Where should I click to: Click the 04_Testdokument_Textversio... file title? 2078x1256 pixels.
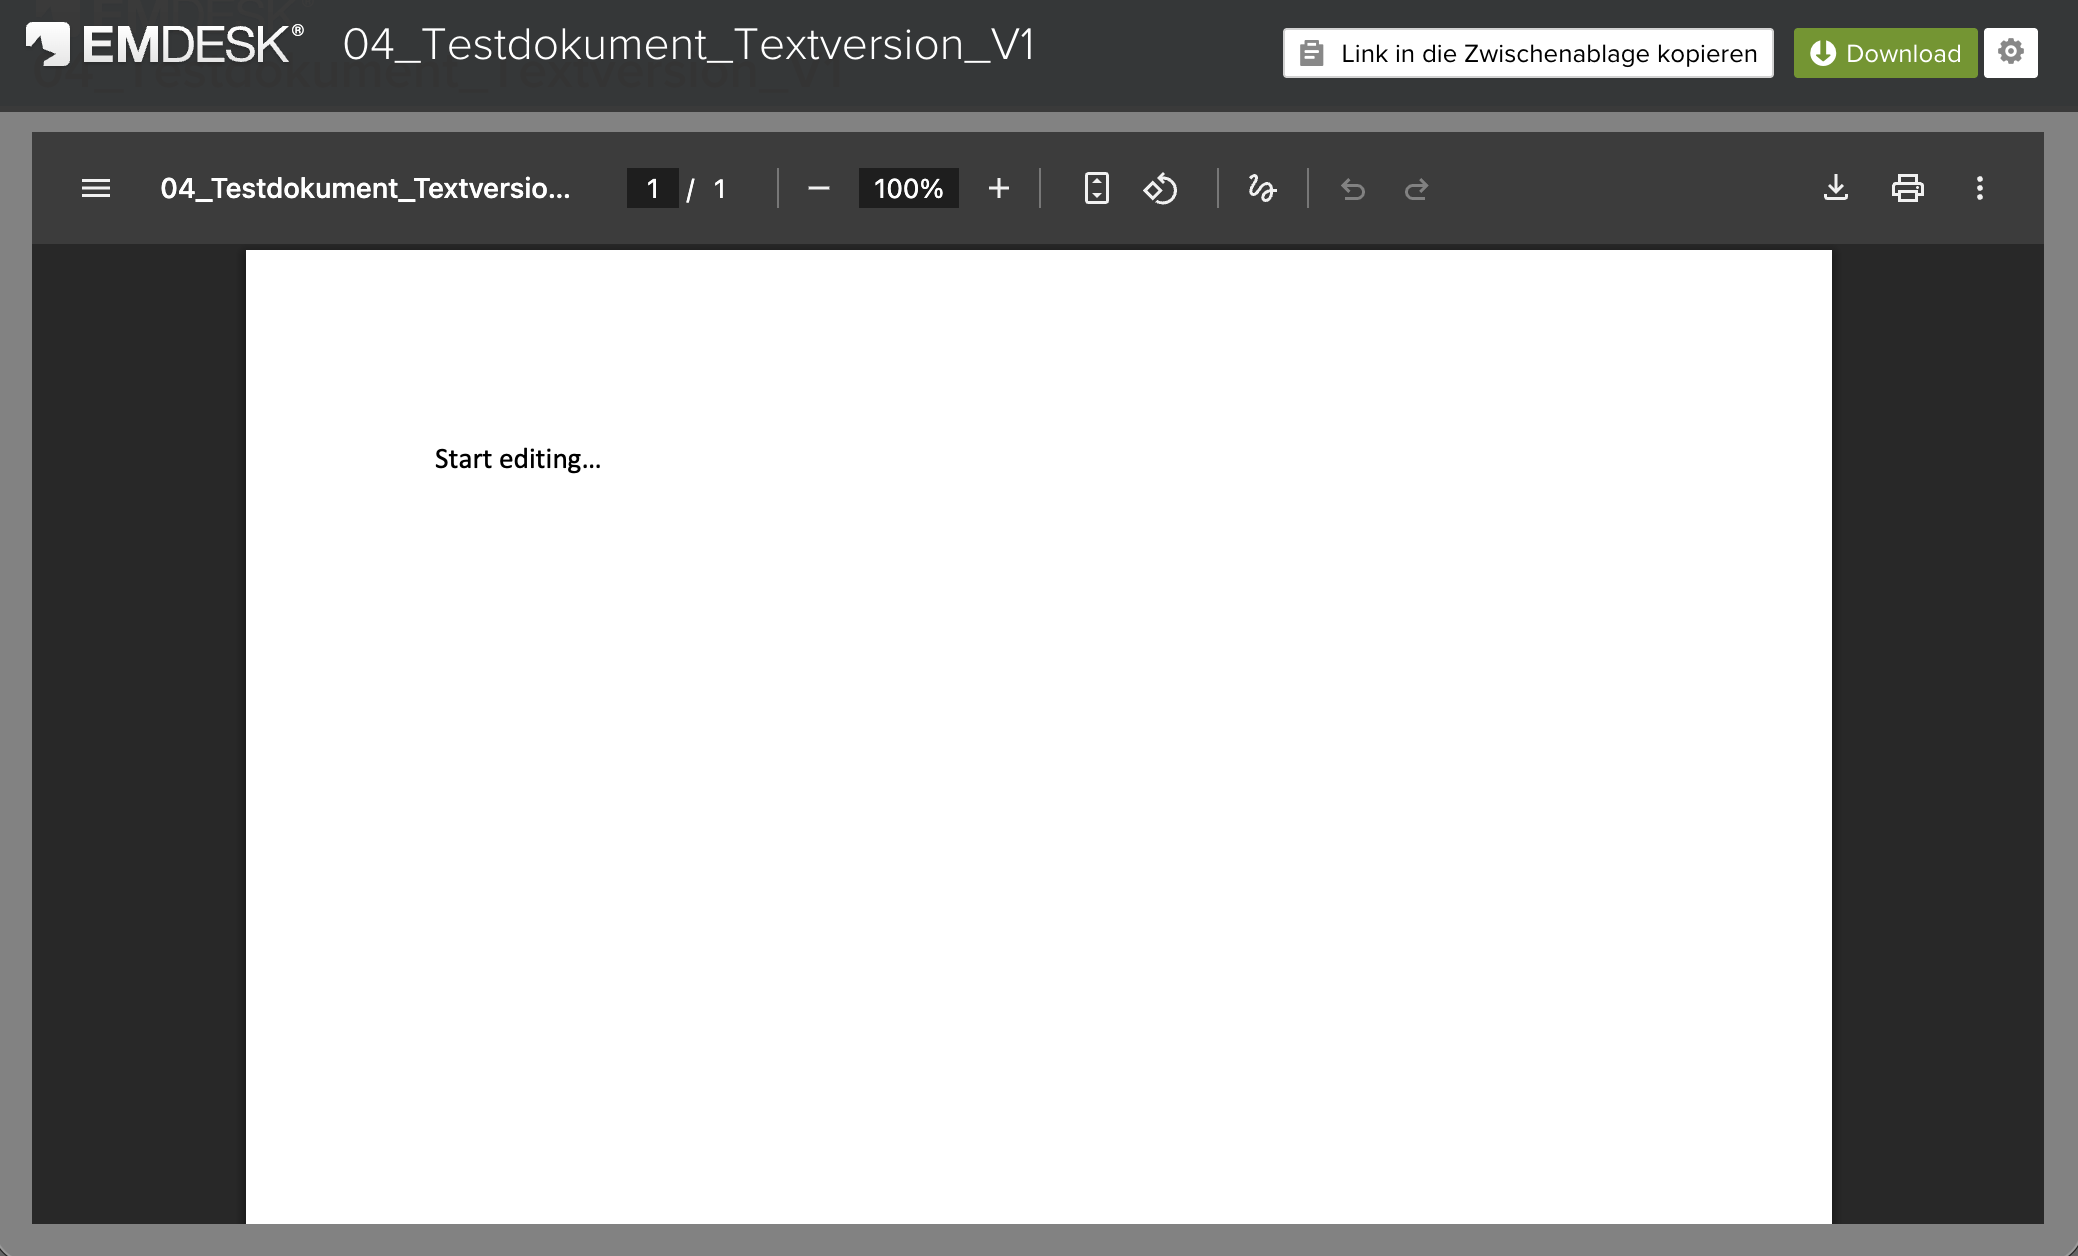click(365, 188)
